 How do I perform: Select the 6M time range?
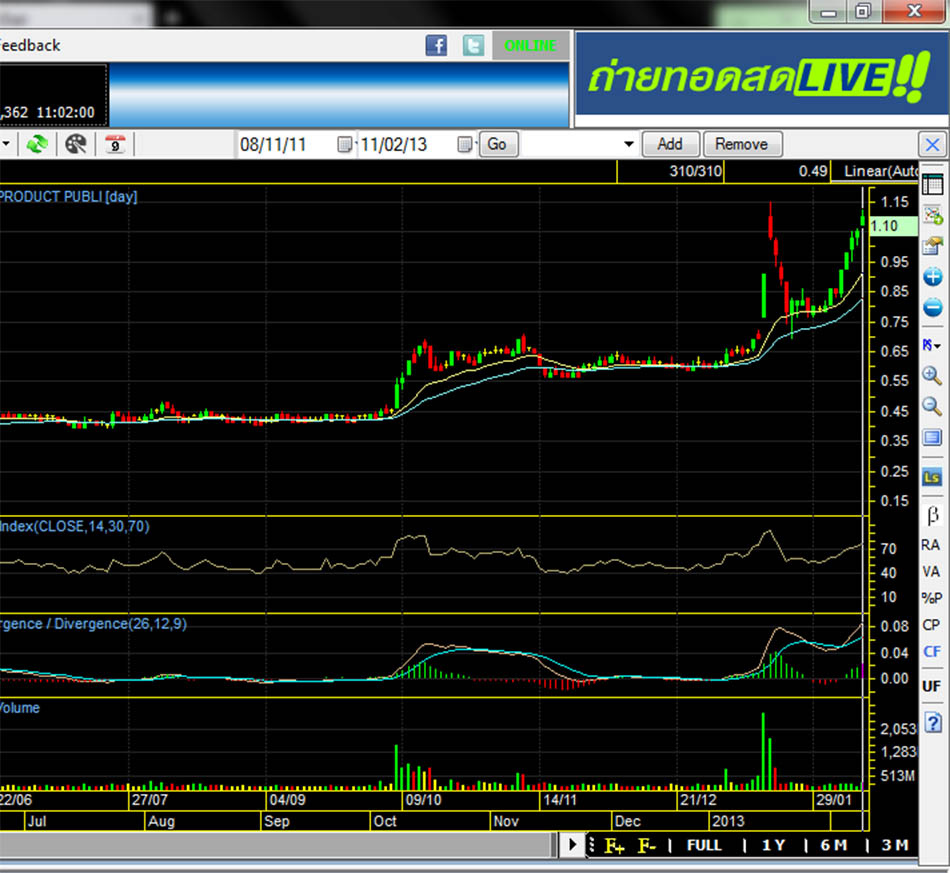coord(834,845)
